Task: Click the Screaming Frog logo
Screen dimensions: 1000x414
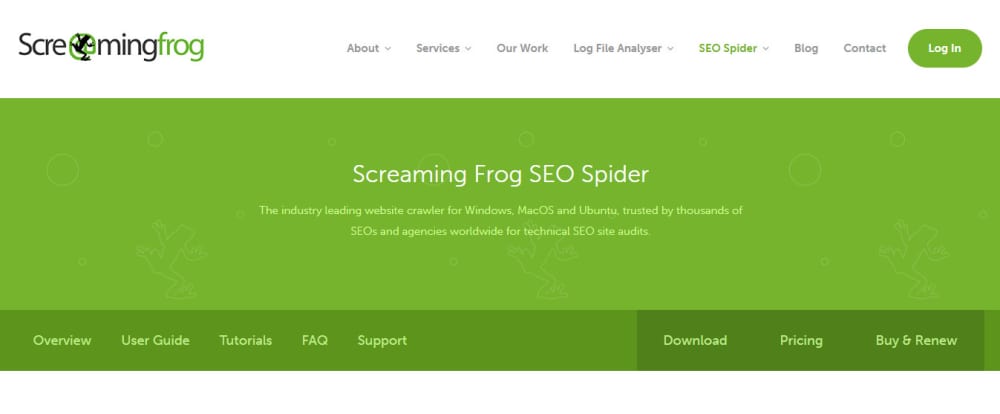Action: 111,47
